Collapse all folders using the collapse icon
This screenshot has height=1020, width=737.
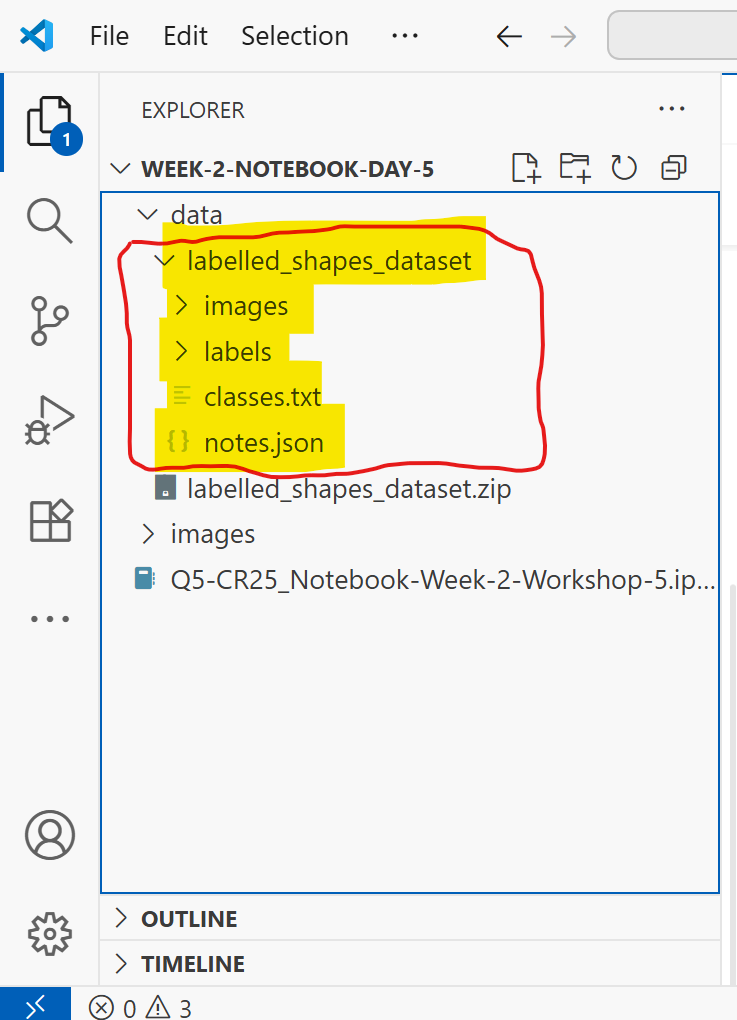[x=672, y=168]
